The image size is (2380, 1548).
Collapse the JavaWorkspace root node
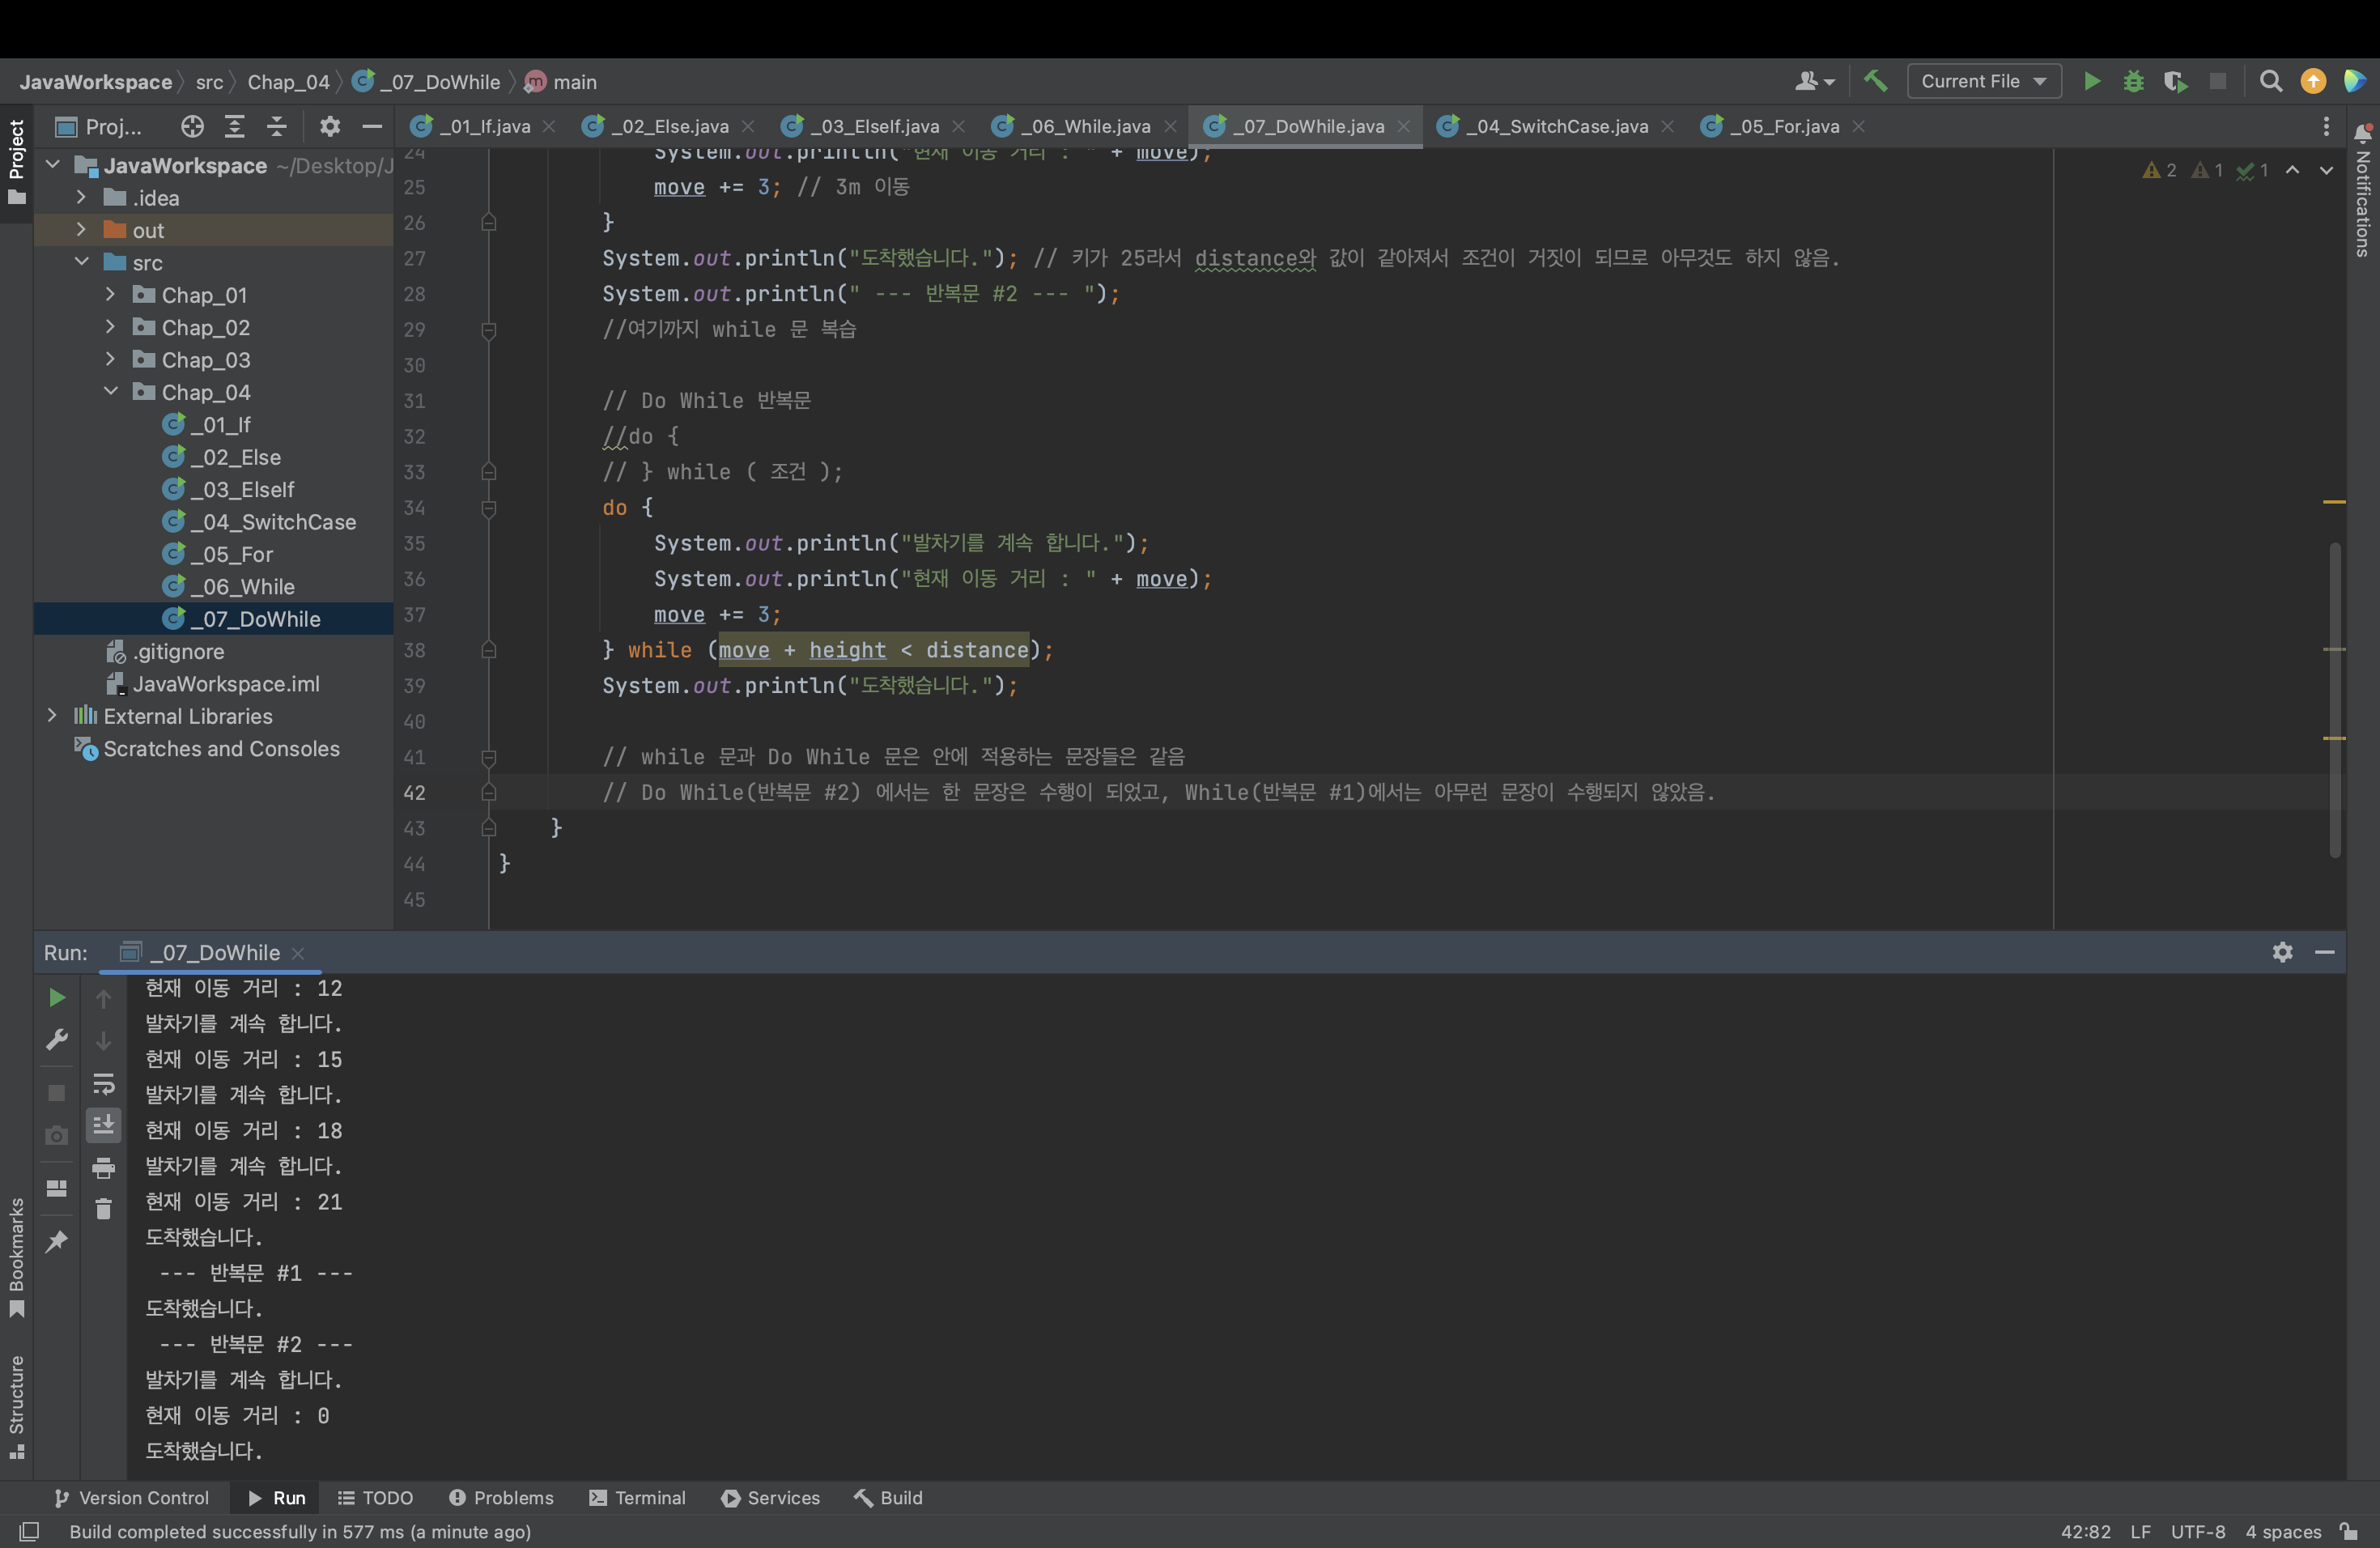[x=52, y=165]
